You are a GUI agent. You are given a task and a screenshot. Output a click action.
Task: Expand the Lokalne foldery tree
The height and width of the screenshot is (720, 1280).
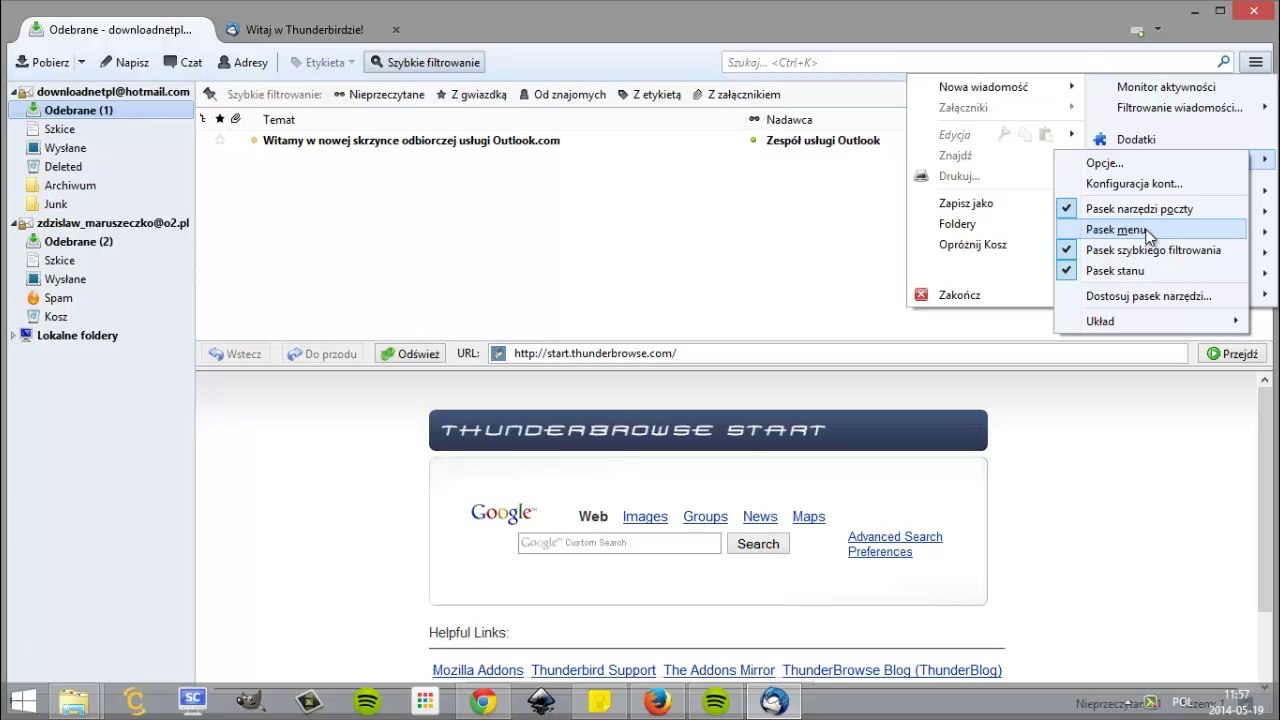point(14,336)
